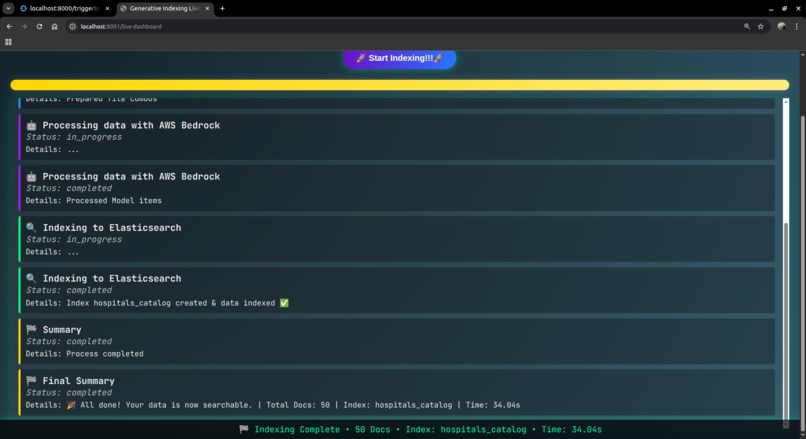
Task: Open the browser home icon
Action: click(54, 26)
